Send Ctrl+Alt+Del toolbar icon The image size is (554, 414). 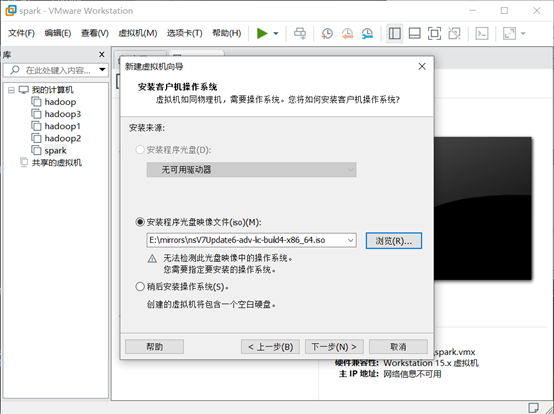point(300,34)
